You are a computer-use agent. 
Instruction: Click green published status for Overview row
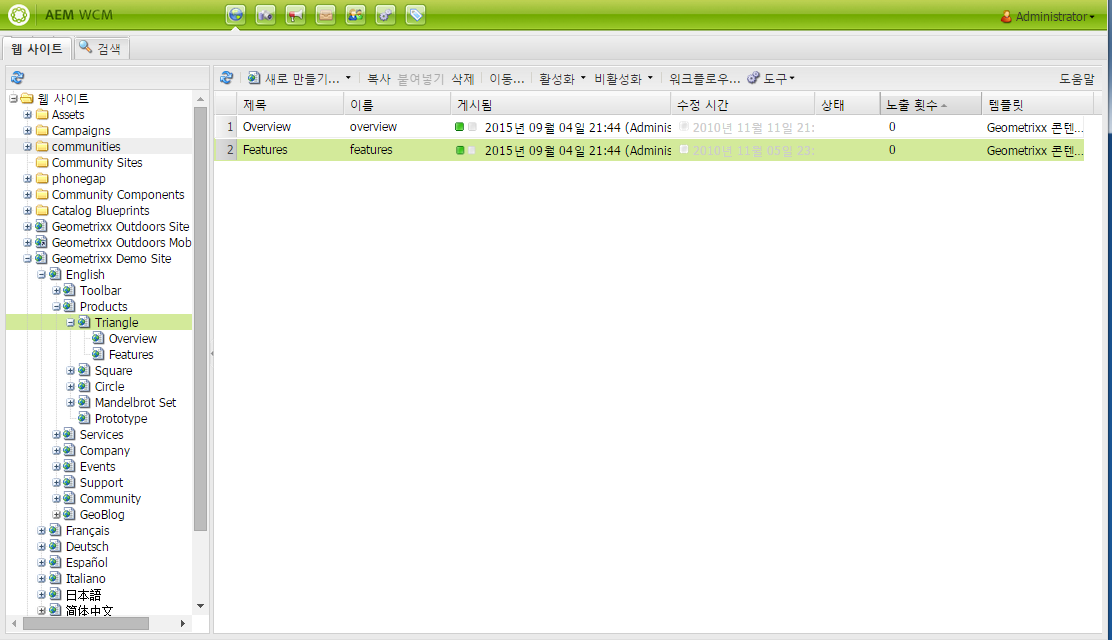(460, 127)
